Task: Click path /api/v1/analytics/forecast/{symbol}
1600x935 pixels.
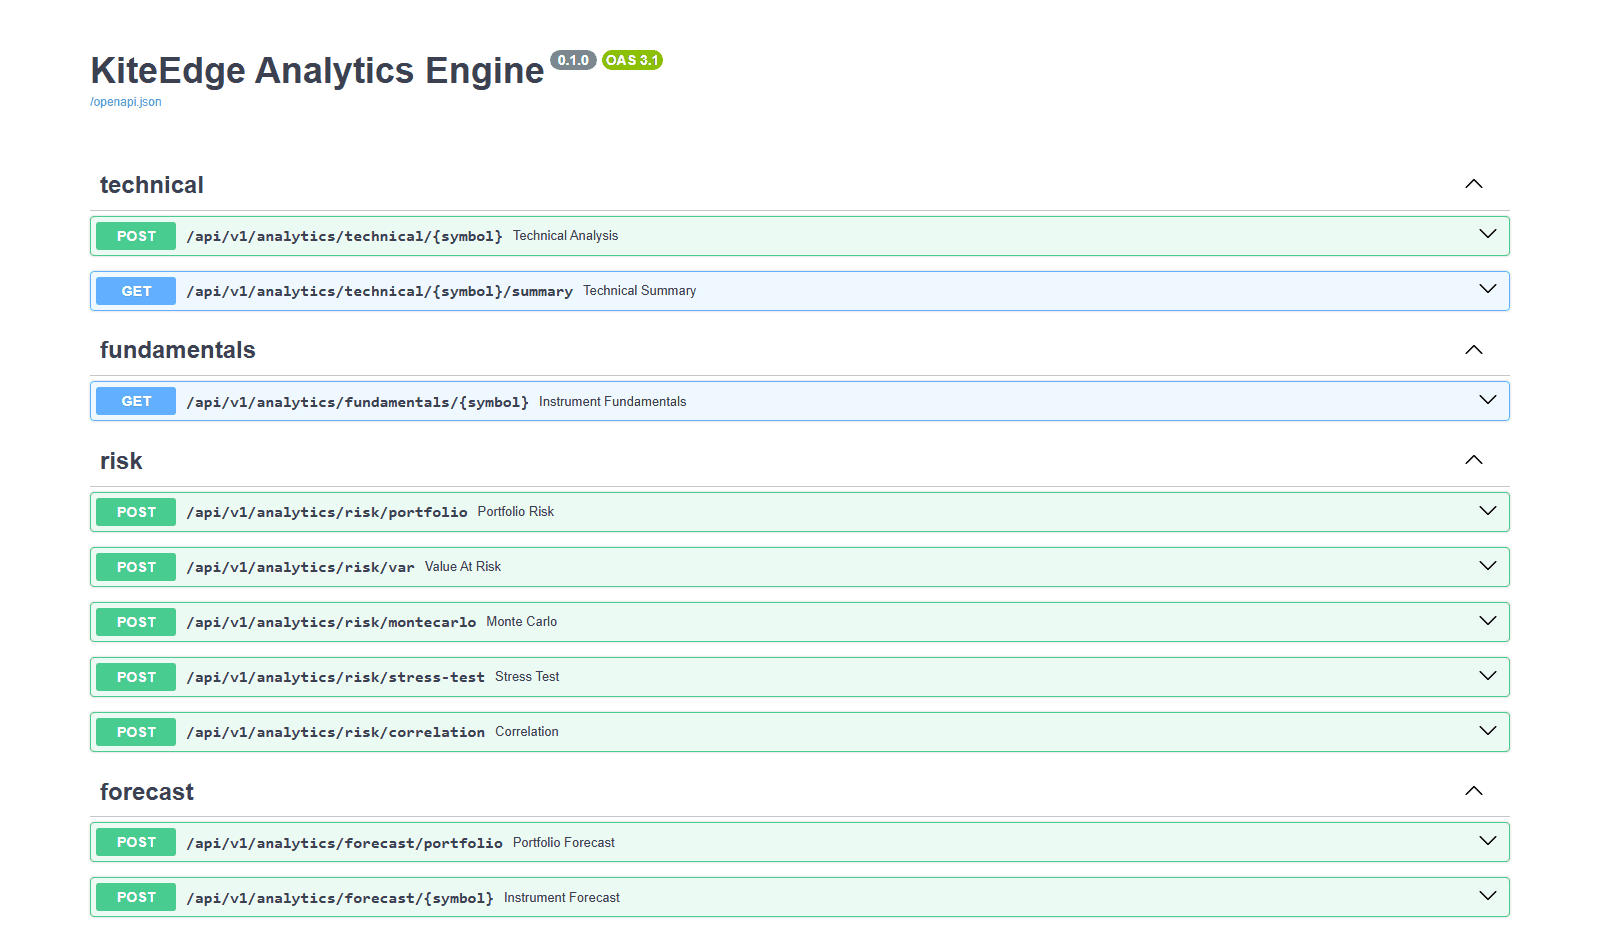Action: [340, 898]
